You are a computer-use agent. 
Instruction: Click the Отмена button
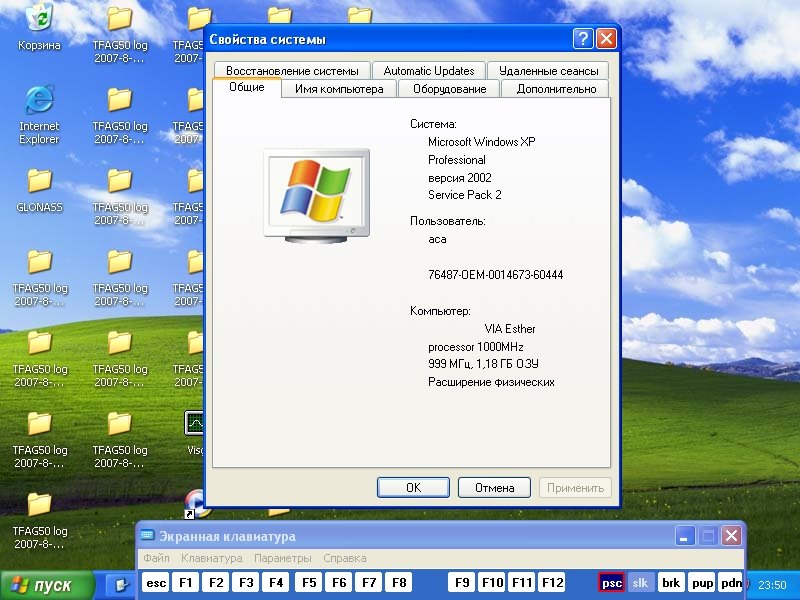tap(494, 487)
